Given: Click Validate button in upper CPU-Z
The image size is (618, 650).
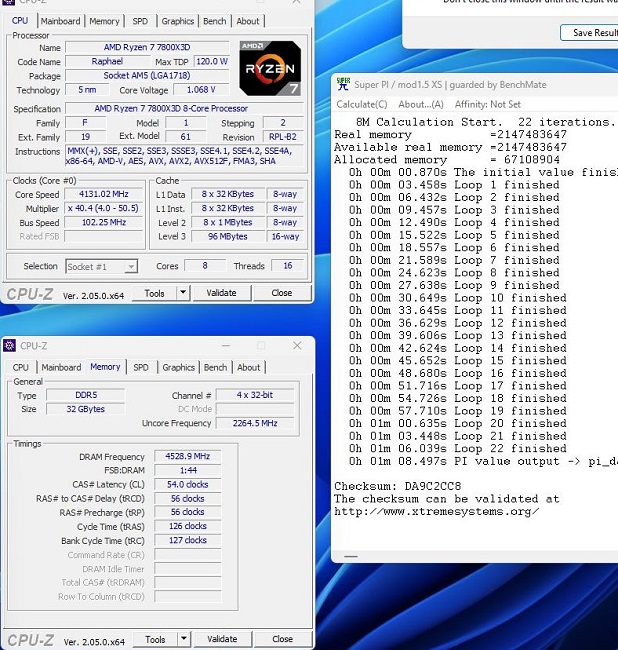Looking at the screenshot, I should (x=221, y=293).
